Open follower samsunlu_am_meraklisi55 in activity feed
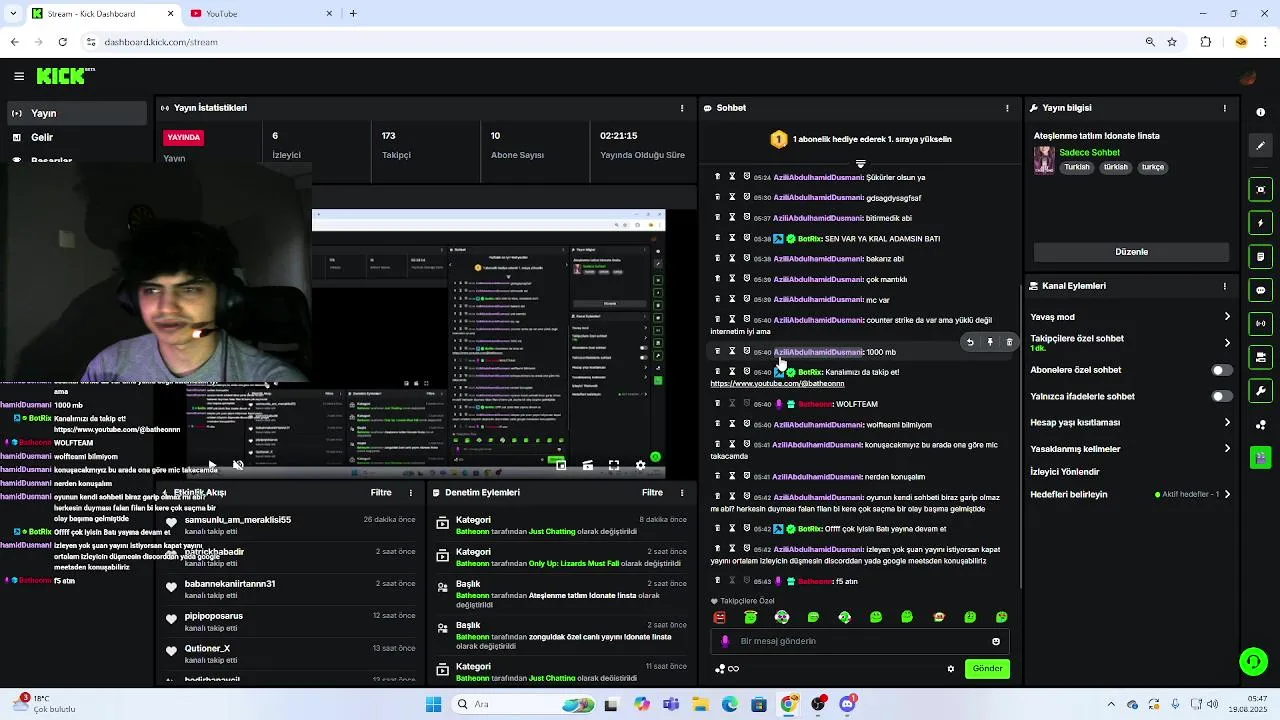Viewport: 1280px width, 720px height. (x=238, y=520)
